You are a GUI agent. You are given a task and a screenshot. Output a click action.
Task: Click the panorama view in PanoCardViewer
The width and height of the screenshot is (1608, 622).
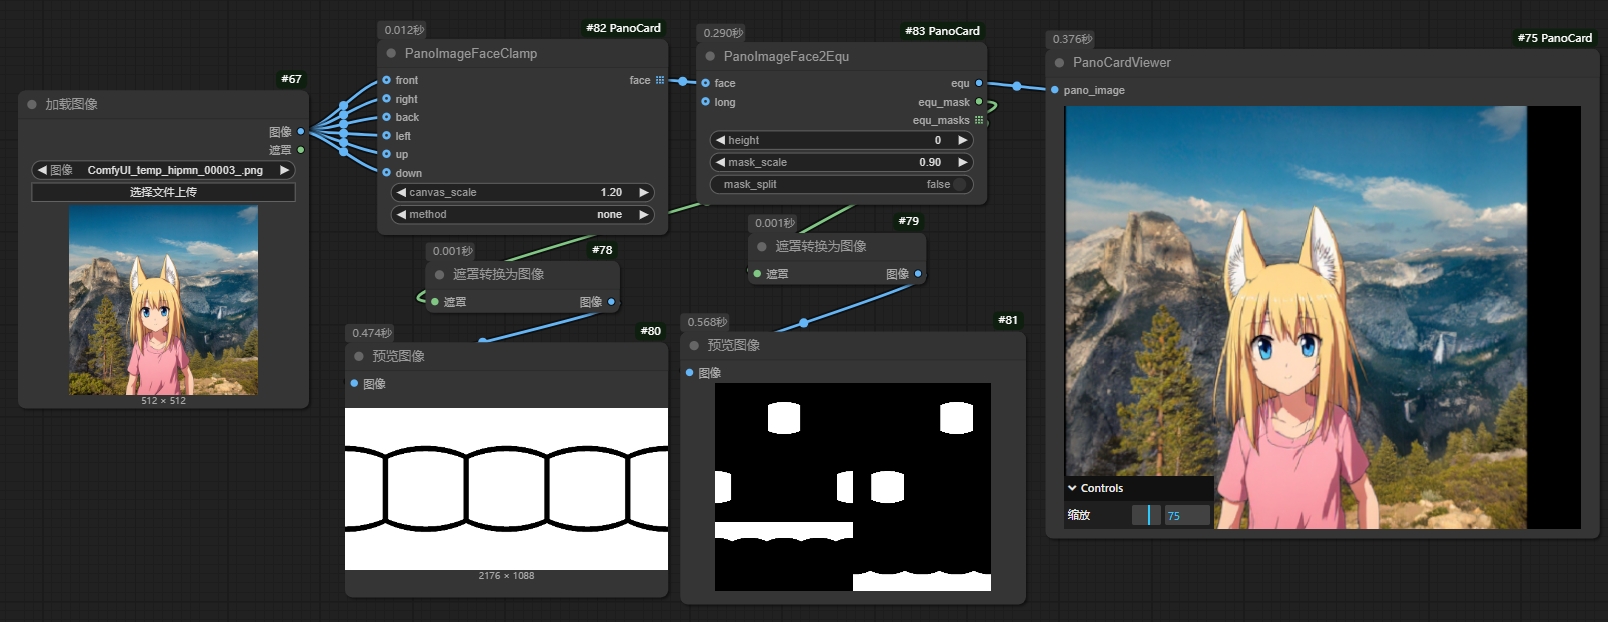coord(1323,317)
